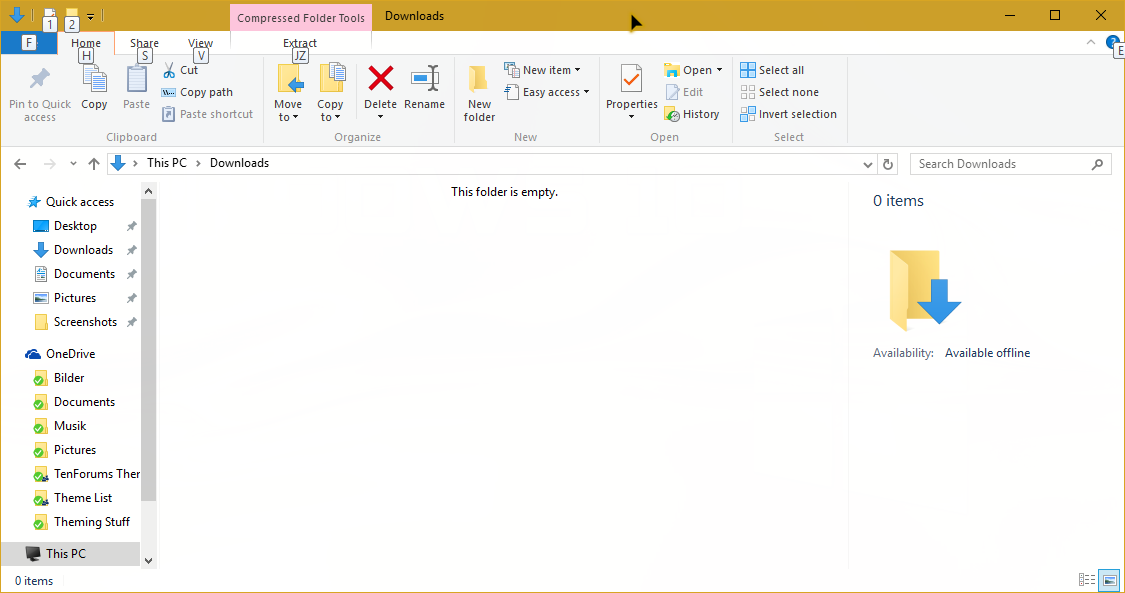
Task: Click Invert selection
Action: pyautogui.click(x=789, y=114)
